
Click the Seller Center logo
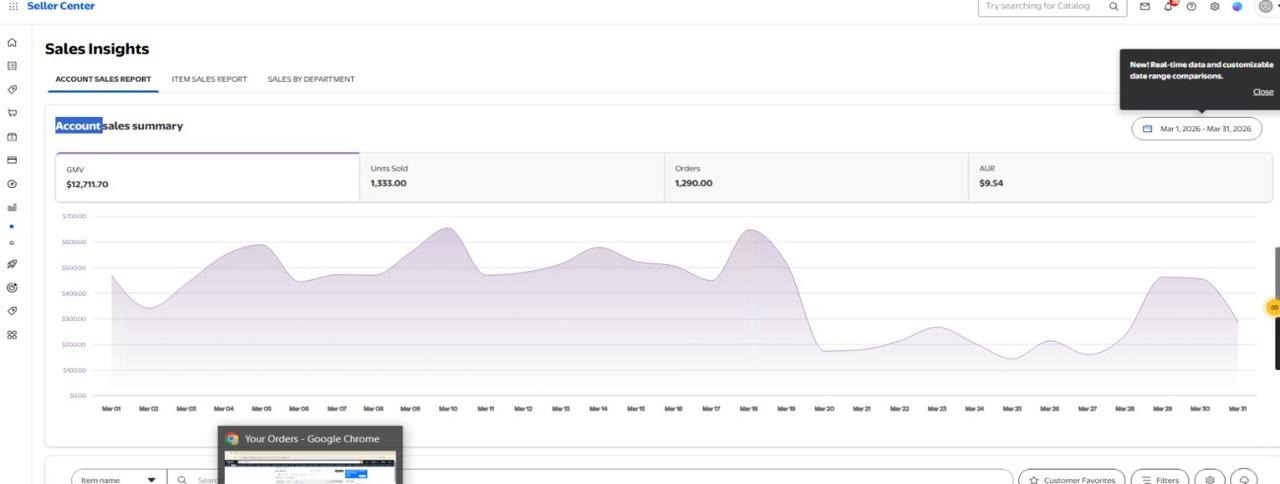tap(61, 6)
